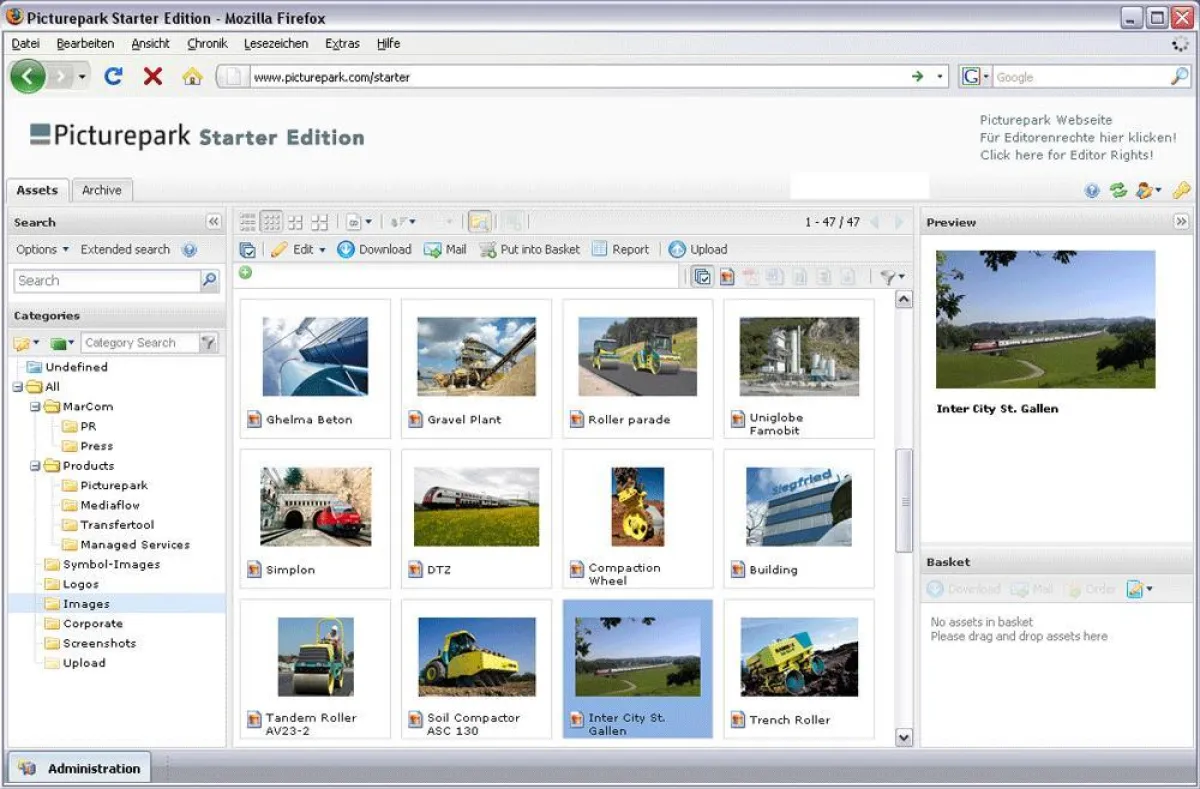The image size is (1200, 789).
Task: Collapse the MarCom category folder
Action: tap(35, 406)
